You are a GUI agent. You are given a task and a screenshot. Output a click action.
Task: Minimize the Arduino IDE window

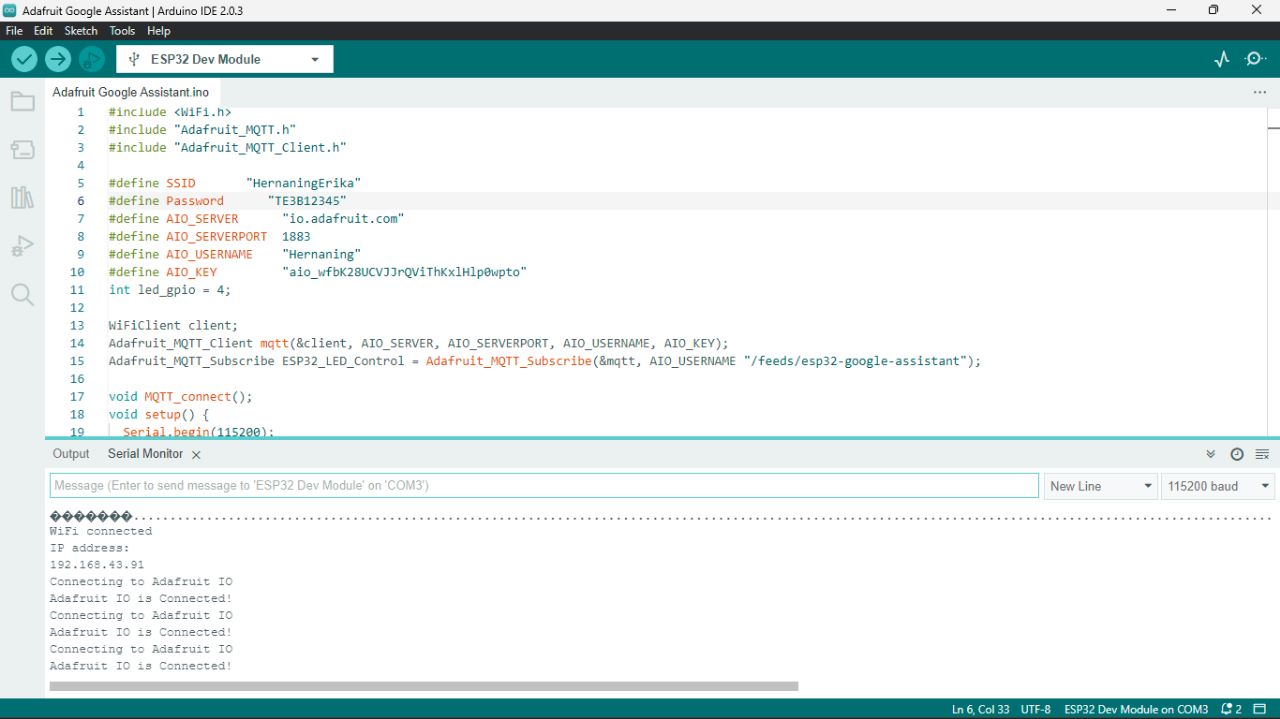point(1170,10)
